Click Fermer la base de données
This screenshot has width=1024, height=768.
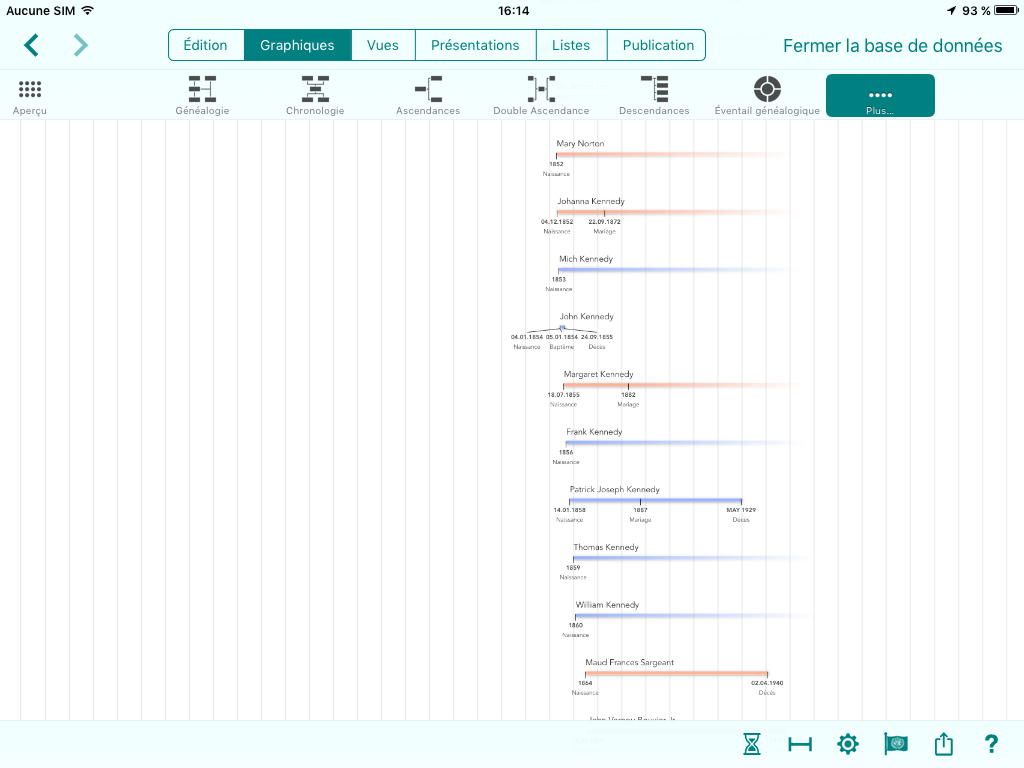[893, 46]
